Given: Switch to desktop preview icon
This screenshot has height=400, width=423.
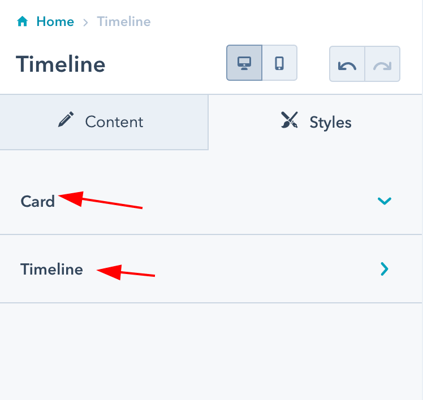Looking at the screenshot, I should 244,63.
